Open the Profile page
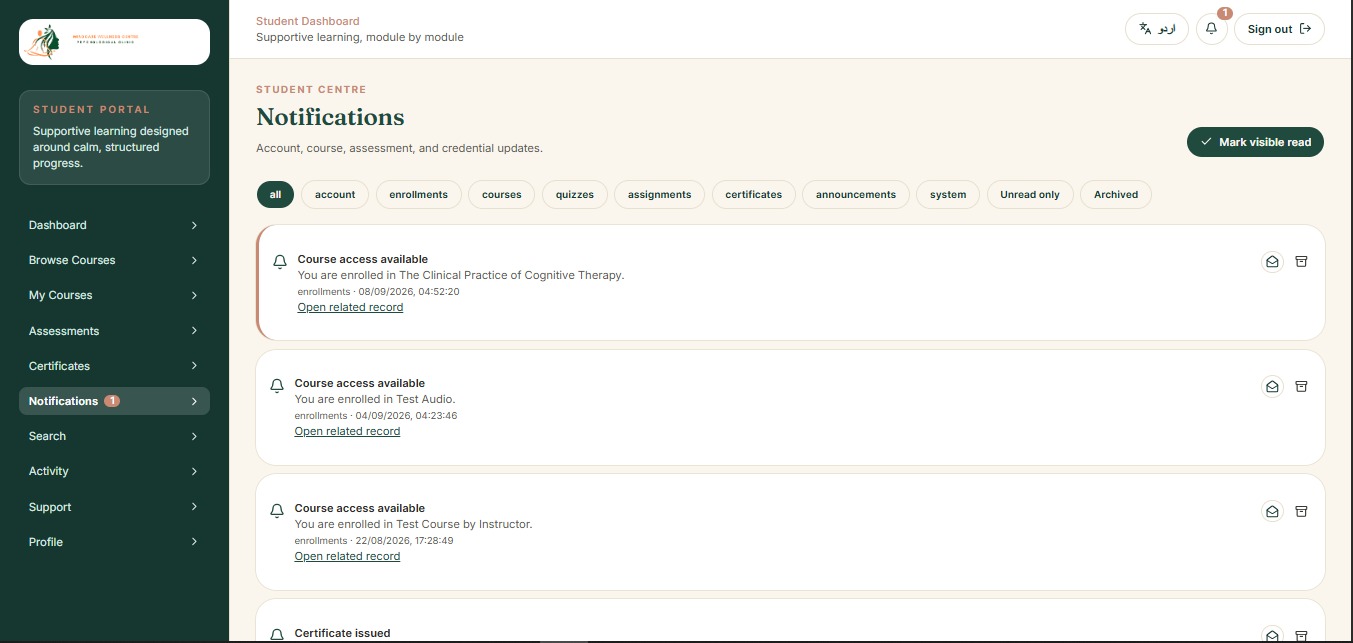Viewport: 1353px width, 643px height. coord(114,542)
